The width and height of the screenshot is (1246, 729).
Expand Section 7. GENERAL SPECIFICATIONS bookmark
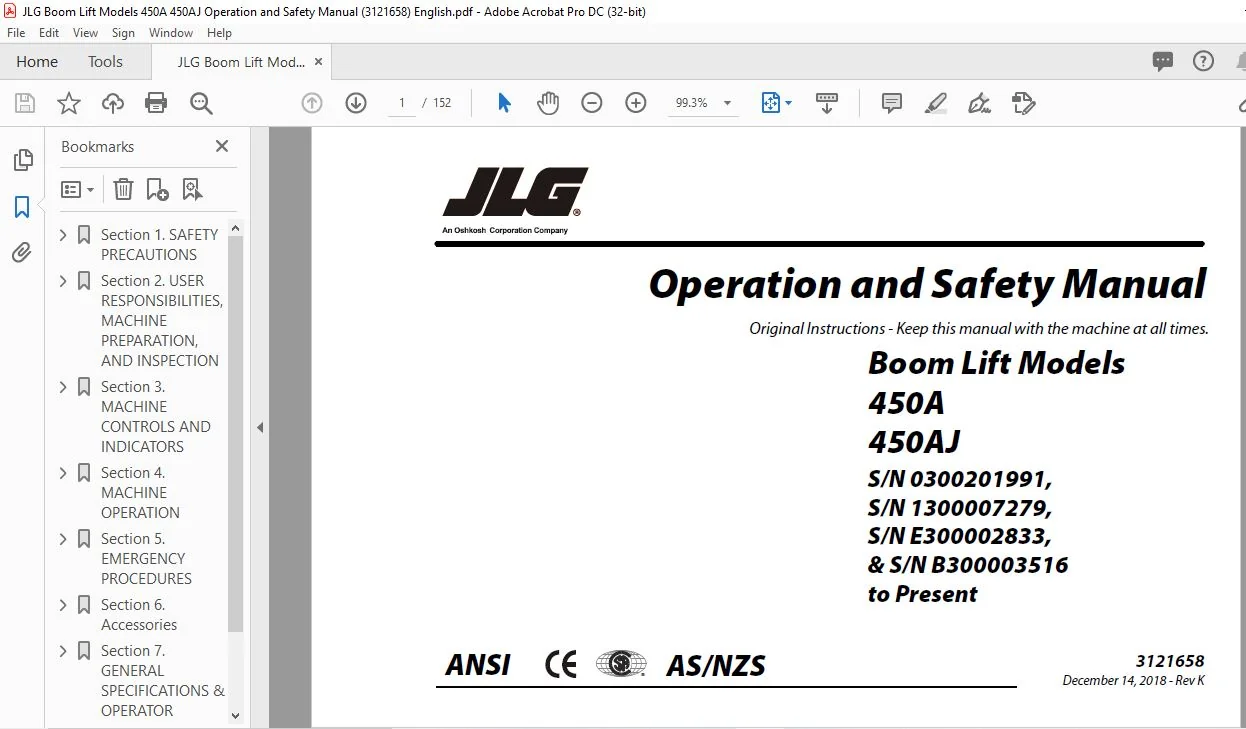pyautogui.click(x=63, y=651)
